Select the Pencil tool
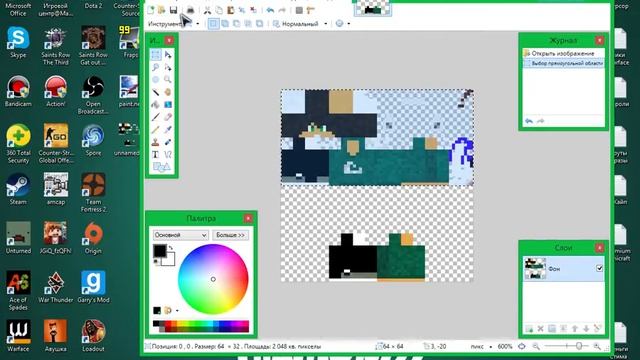The image size is (640, 360). coord(156,130)
